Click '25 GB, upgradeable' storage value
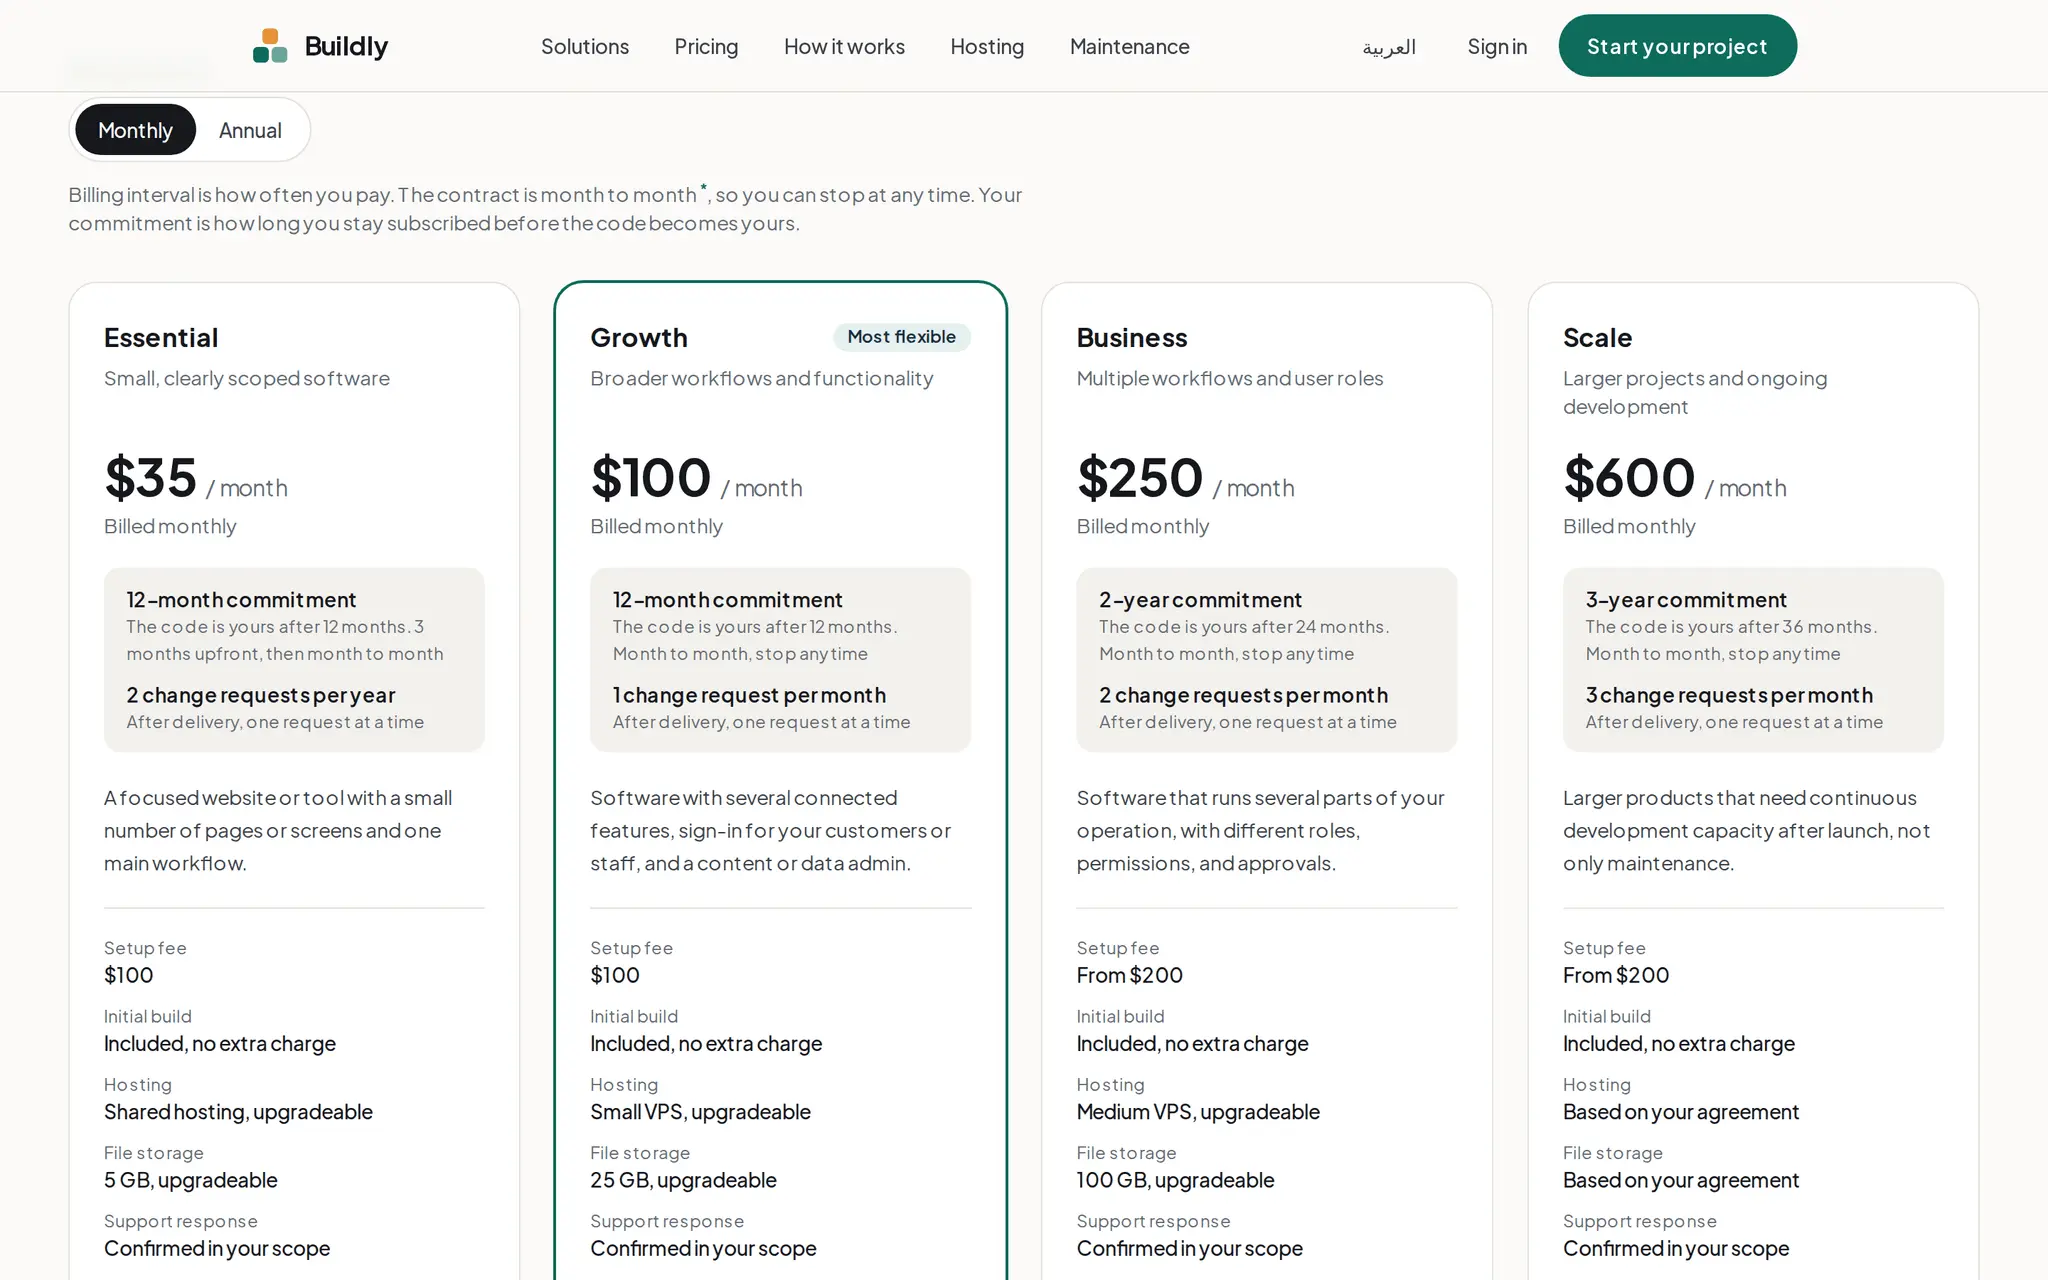Viewport: 2048px width, 1280px height. point(683,1180)
